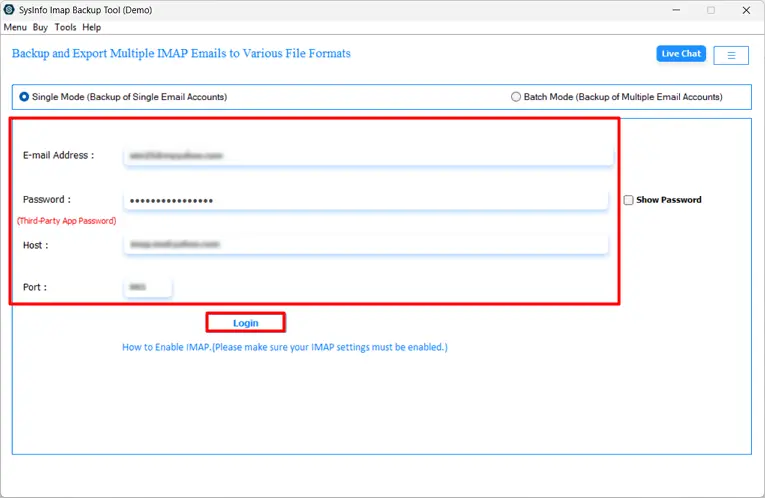Click the Password input field
This screenshot has height=498, width=765.
pyautogui.click(x=366, y=200)
